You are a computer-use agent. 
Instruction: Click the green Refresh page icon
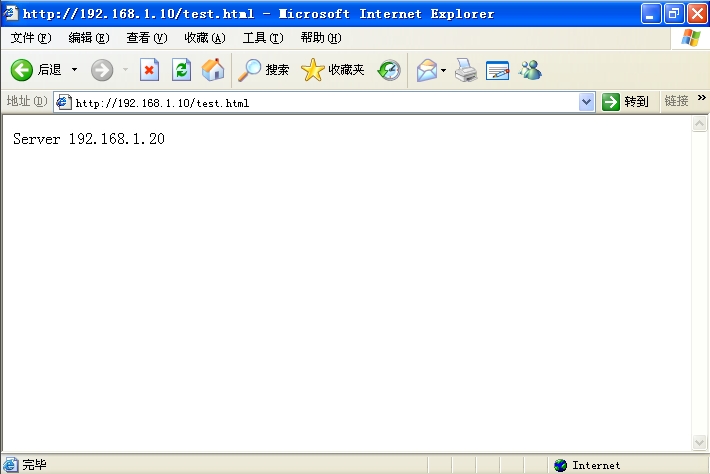tap(181, 70)
